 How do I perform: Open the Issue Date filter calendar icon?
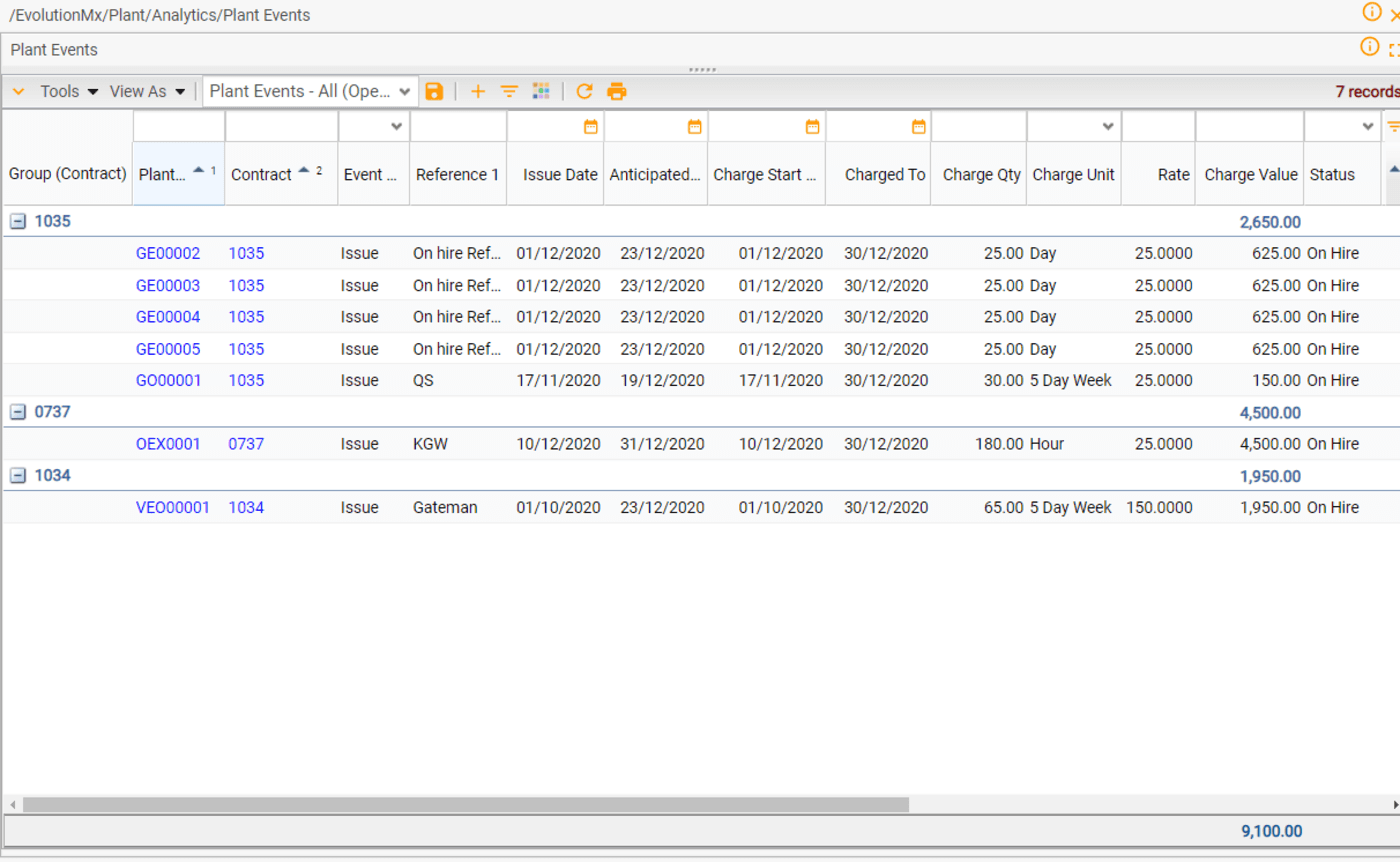(x=591, y=127)
